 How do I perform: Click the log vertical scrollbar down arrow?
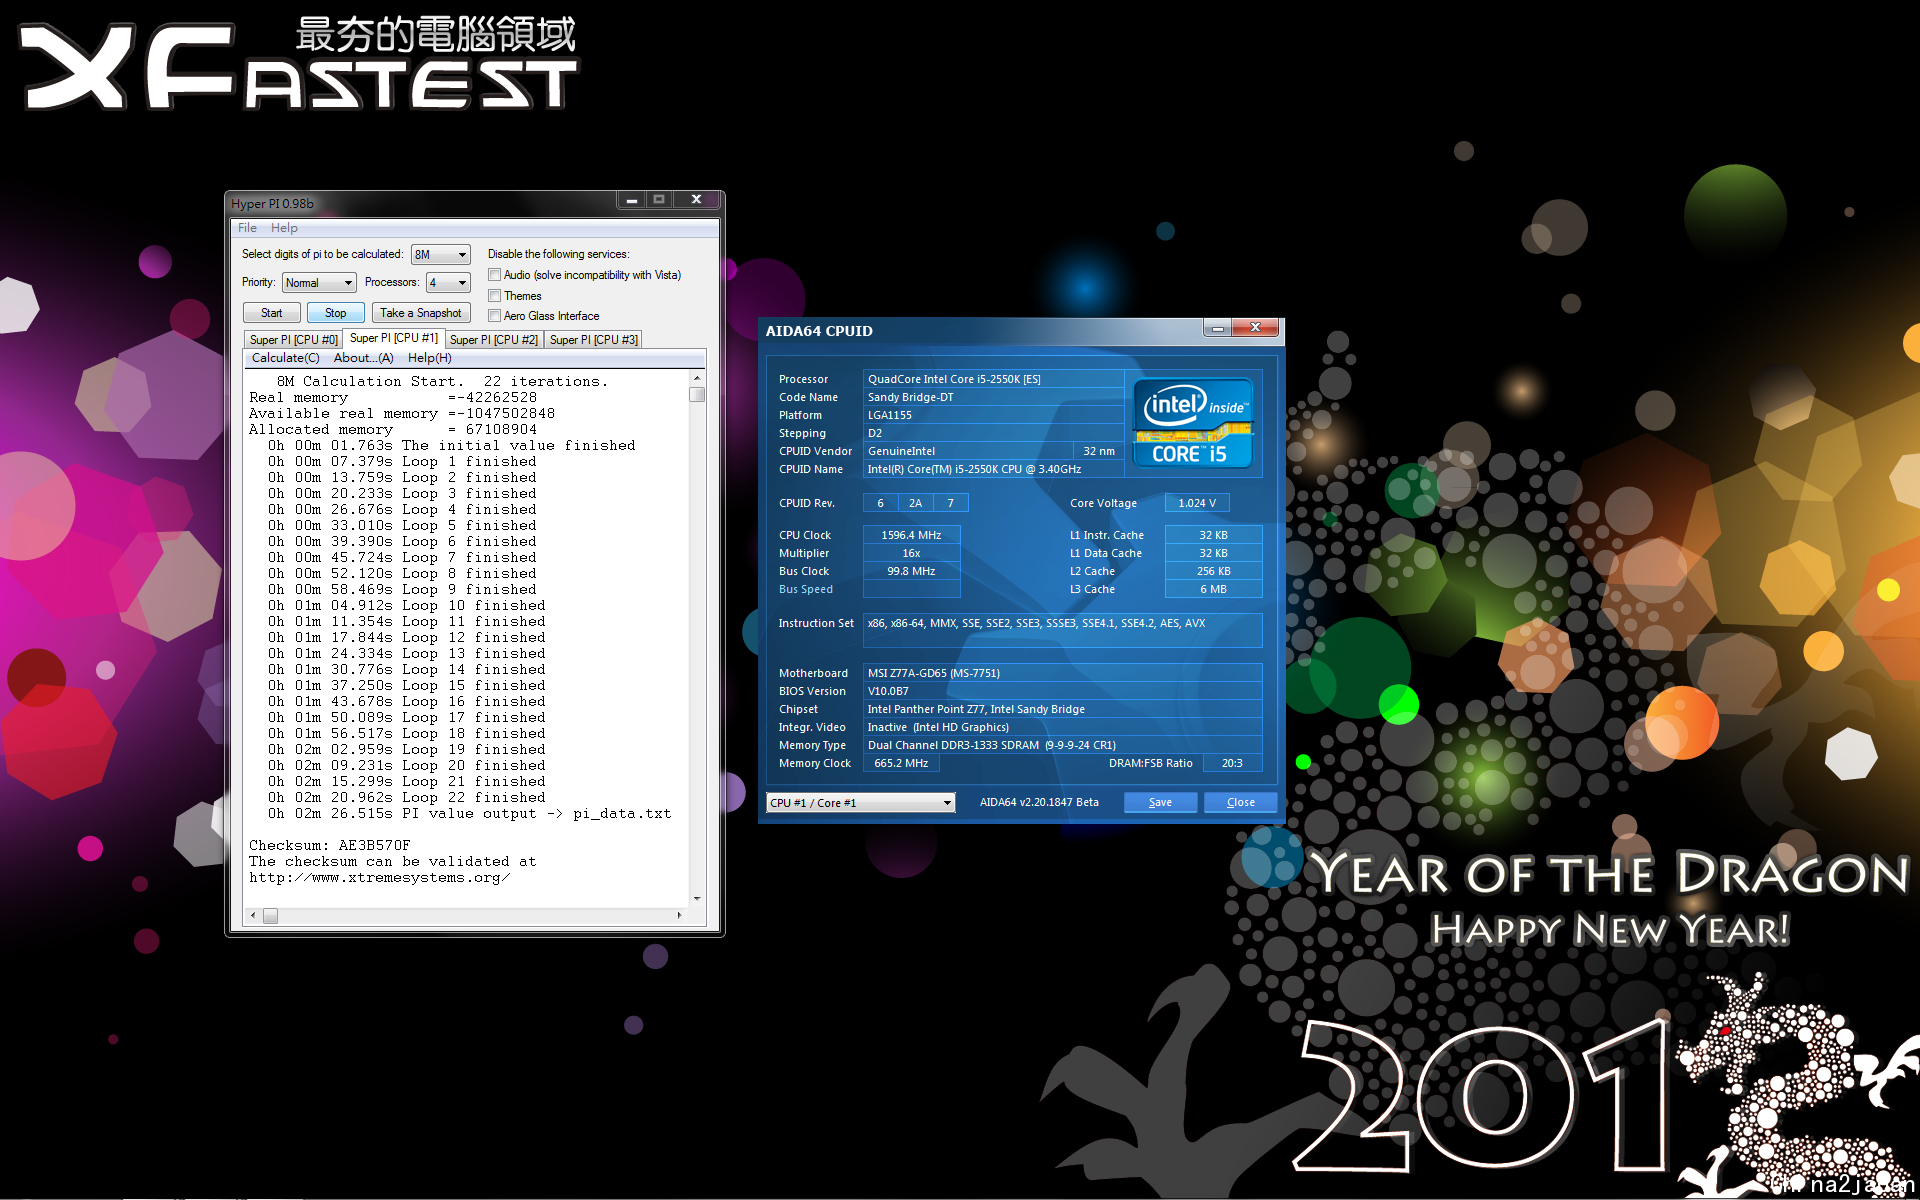697,898
